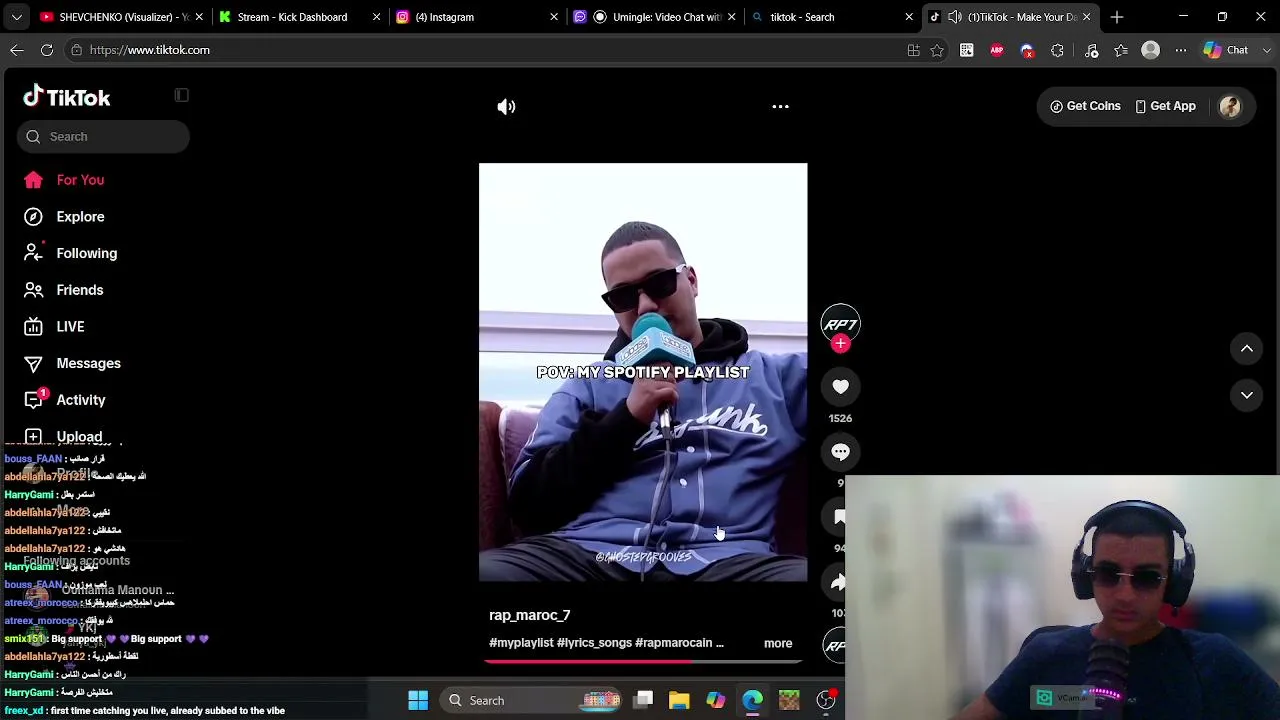Screen dimensions: 1280x720
Task: Open the Activity notifications
Action: (x=65, y=400)
